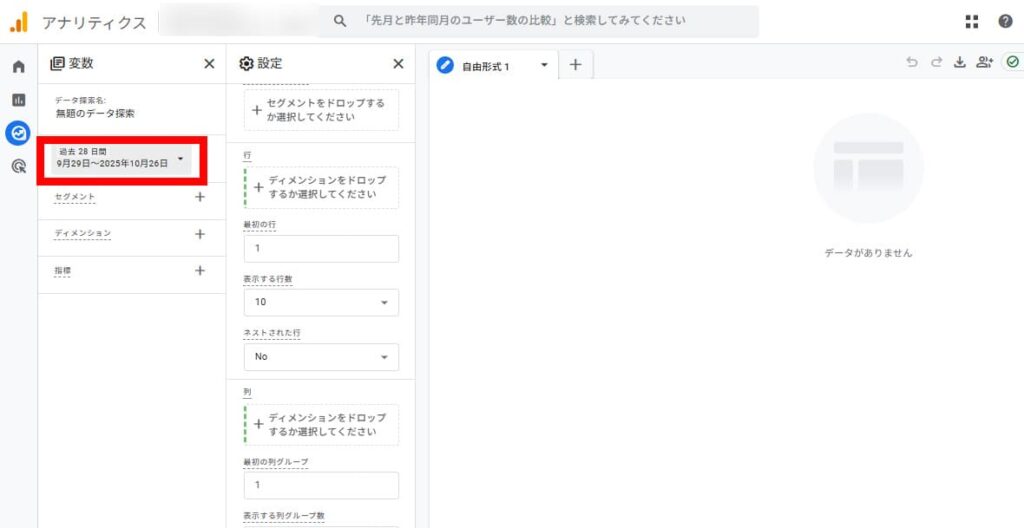Select the Explore icon in sidebar
Image resolution: width=1024 pixels, height=528 pixels.
tap(18, 133)
